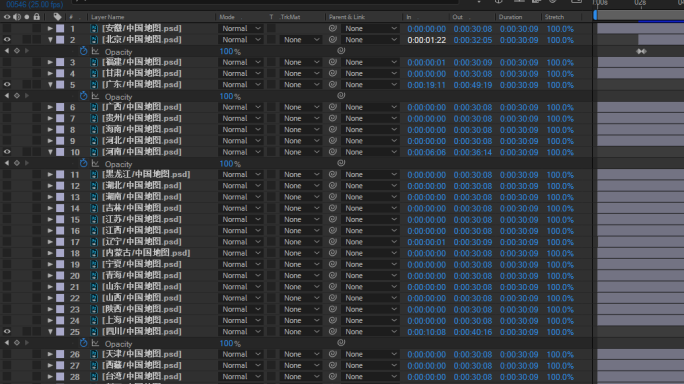Hide layer 2 using its eye toggle

[7, 39]
